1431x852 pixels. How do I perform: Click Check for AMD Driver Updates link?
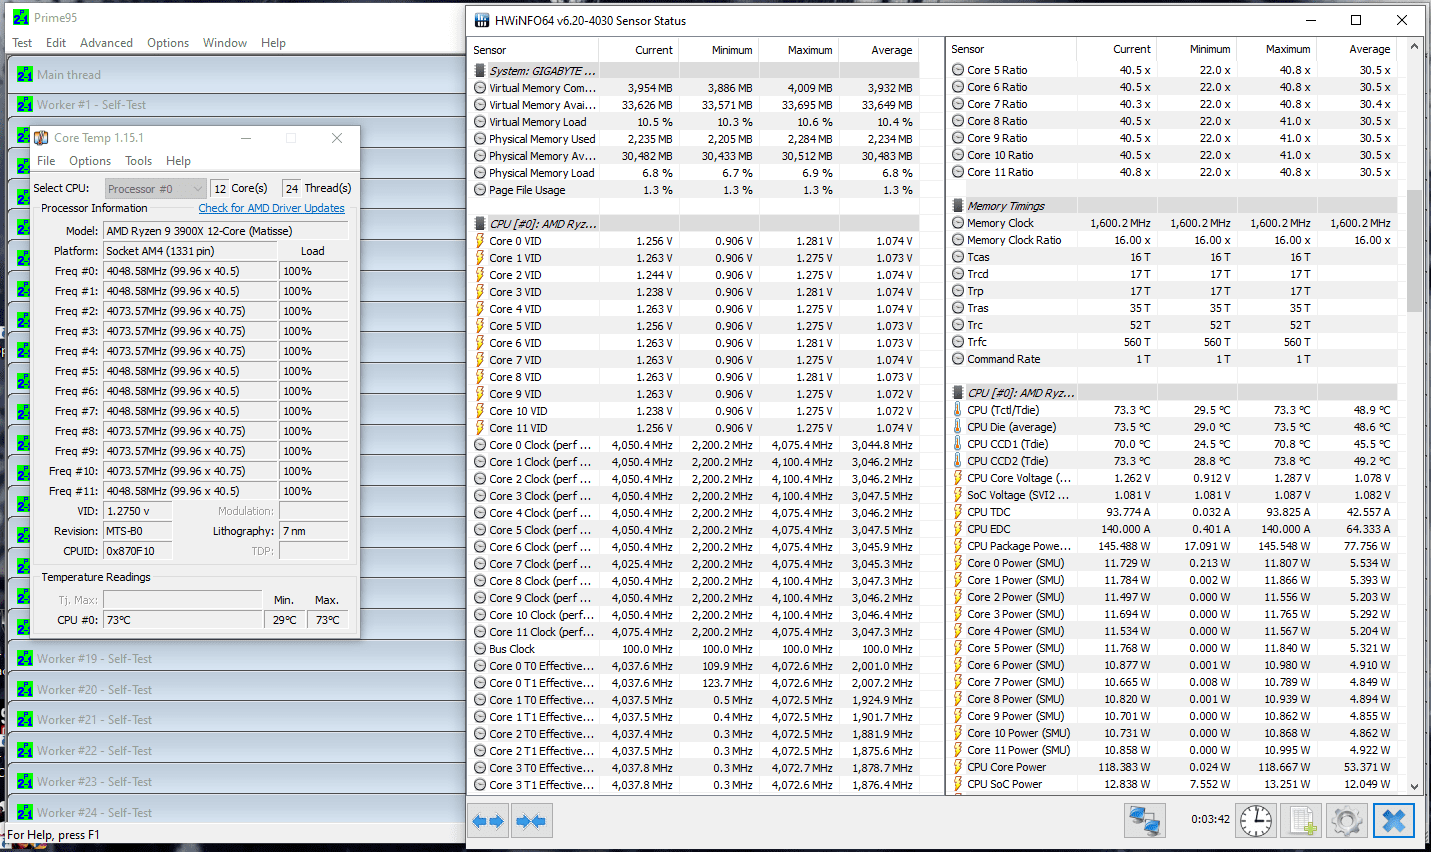[271, 208]
